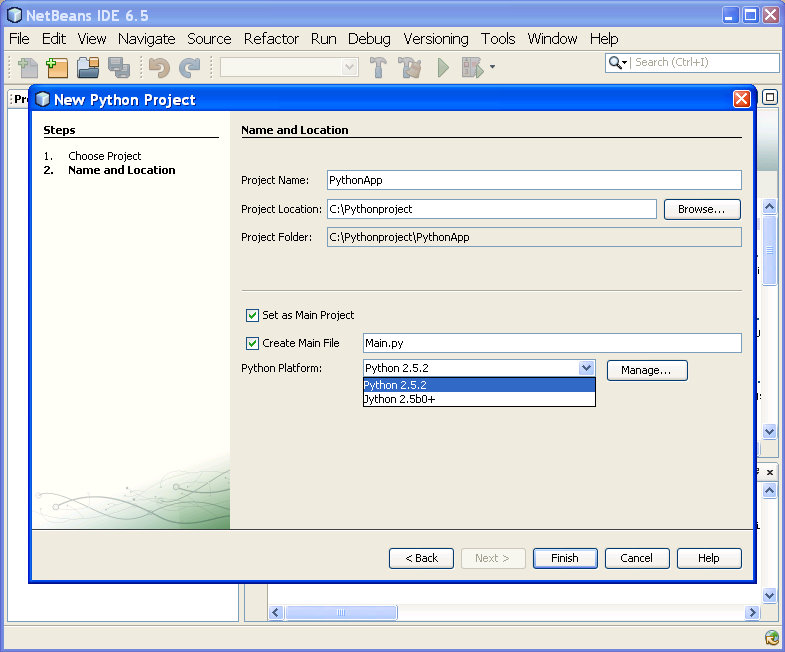
Task: Click the Redo toolbar icon
Action: click(190, 68)
